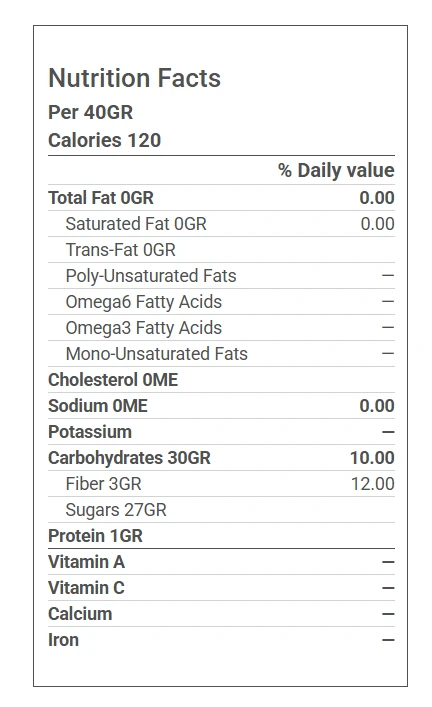Click the % Daily value header
This screenshot has width=432, height=707.
pyautogui.click(x=336, y=170)
